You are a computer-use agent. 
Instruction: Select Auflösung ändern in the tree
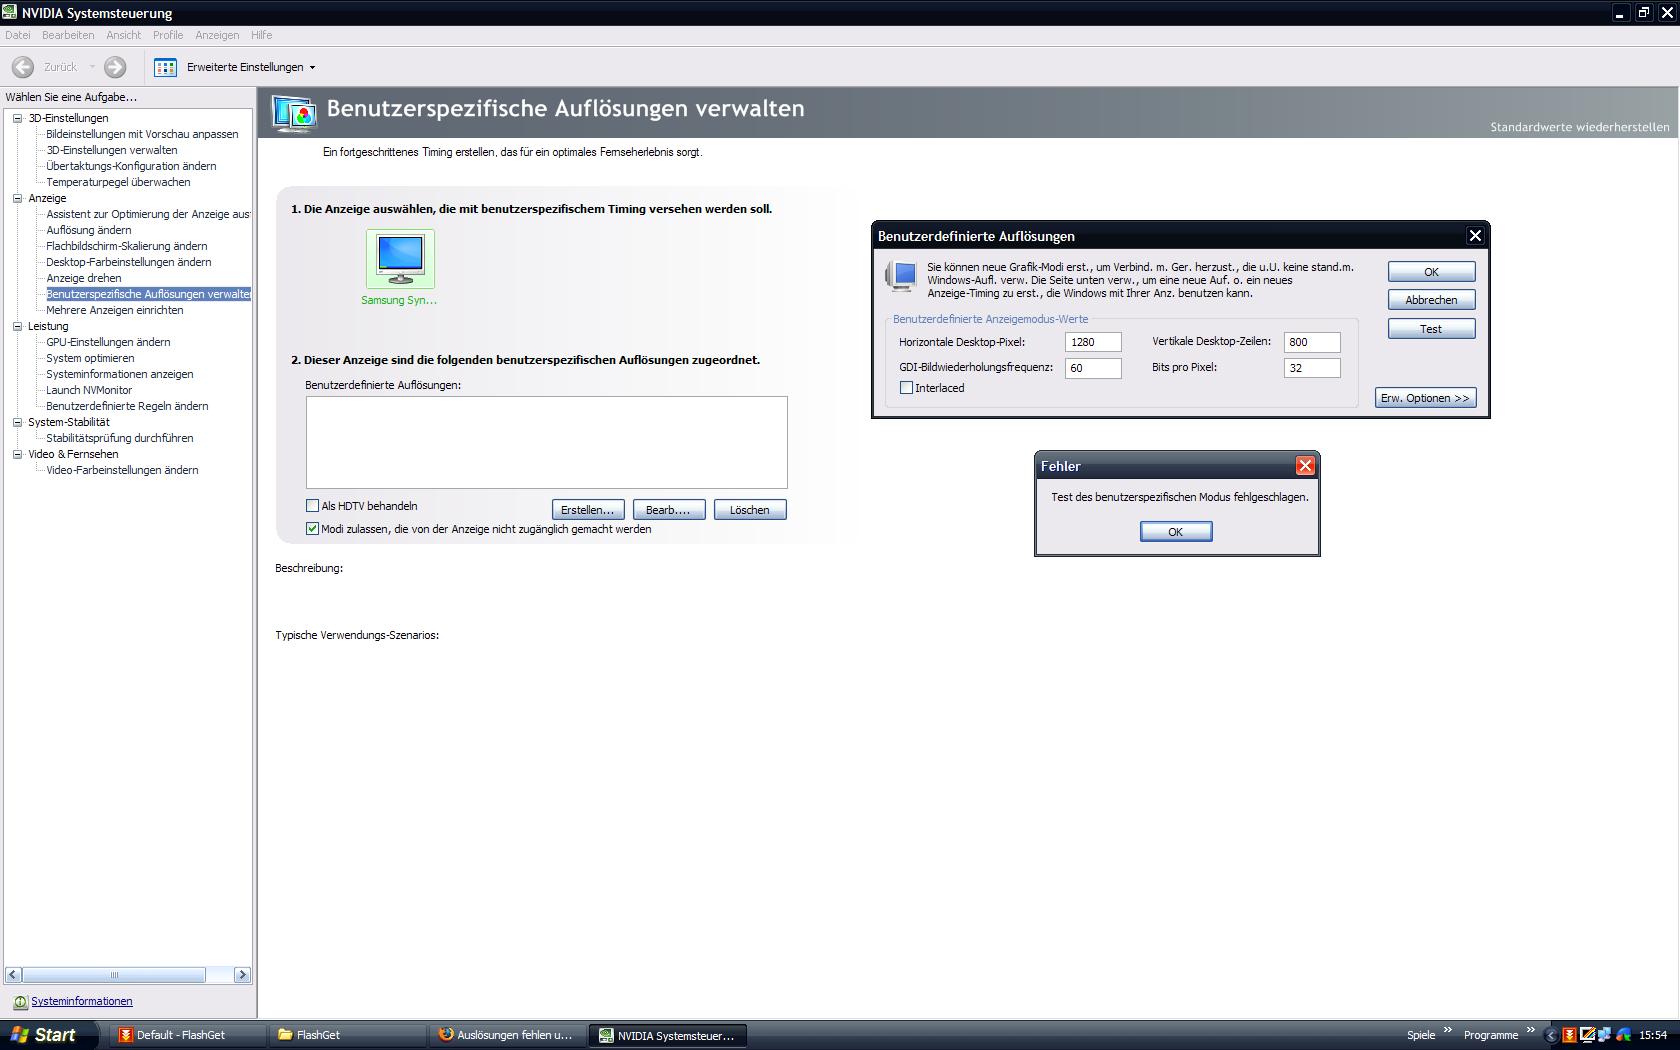89,230
